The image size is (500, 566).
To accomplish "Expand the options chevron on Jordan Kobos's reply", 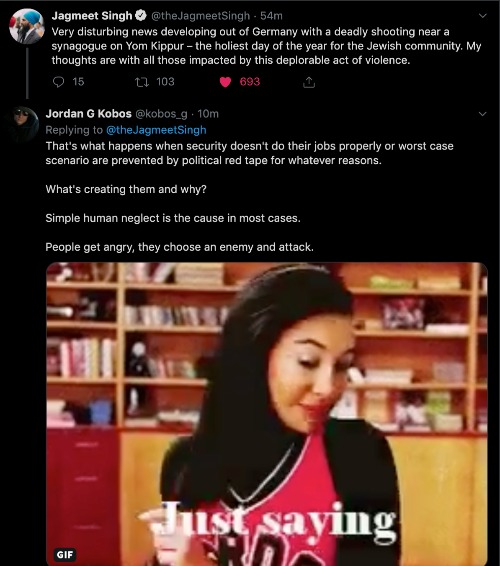I will [x=483, y=114].
